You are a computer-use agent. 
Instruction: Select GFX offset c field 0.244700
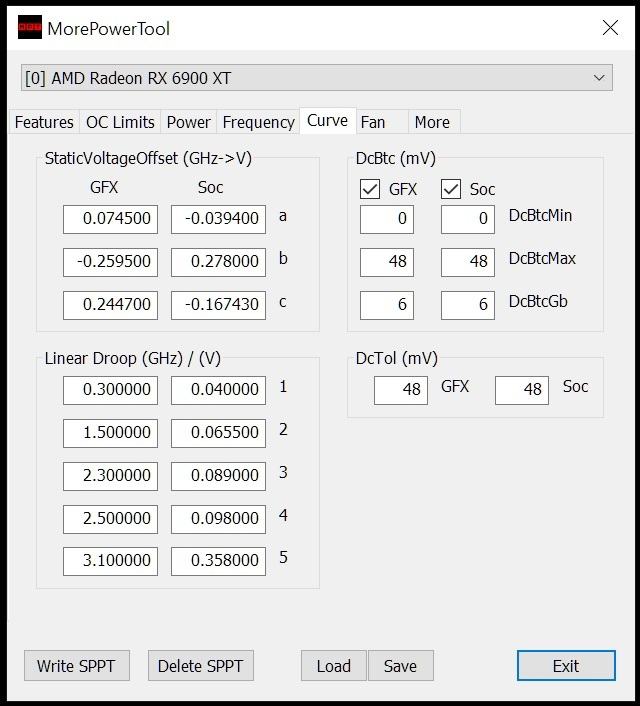click(x=110, y=305)
